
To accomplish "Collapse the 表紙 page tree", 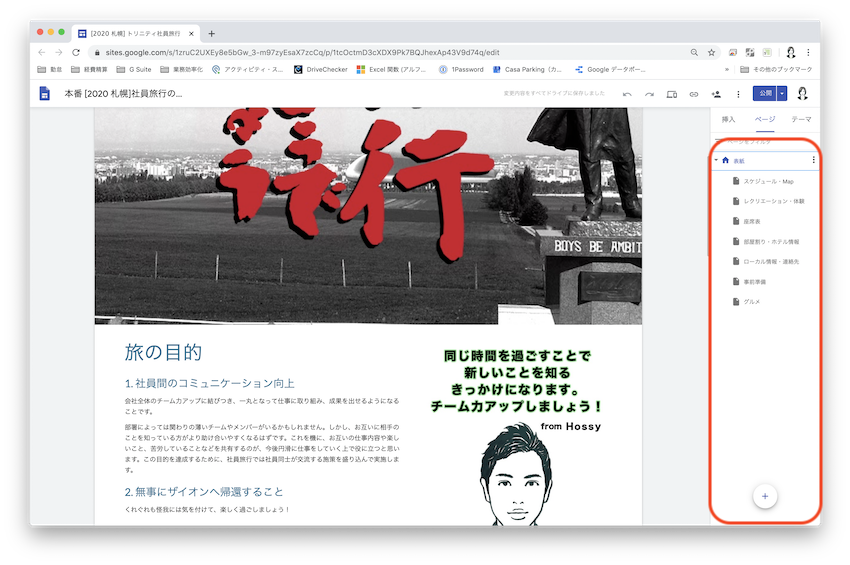I will [x=716, y=160].
